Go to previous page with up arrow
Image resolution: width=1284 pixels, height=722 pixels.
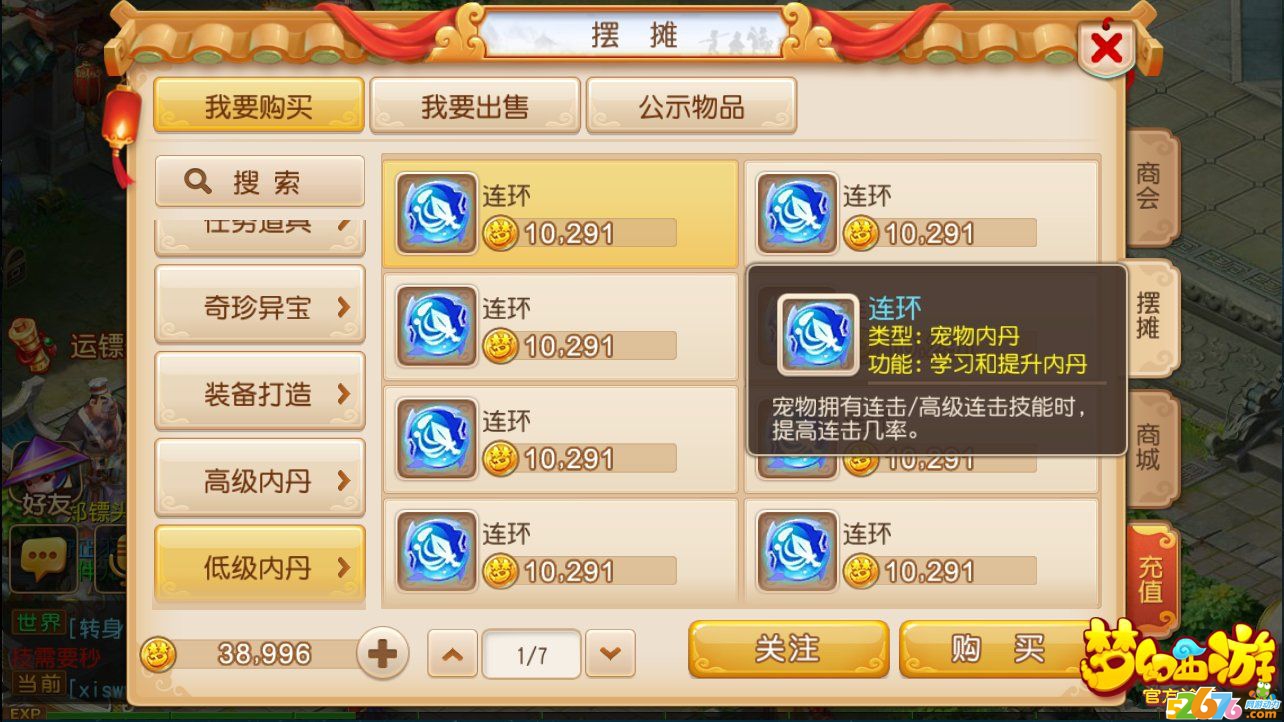coord(452,655)
